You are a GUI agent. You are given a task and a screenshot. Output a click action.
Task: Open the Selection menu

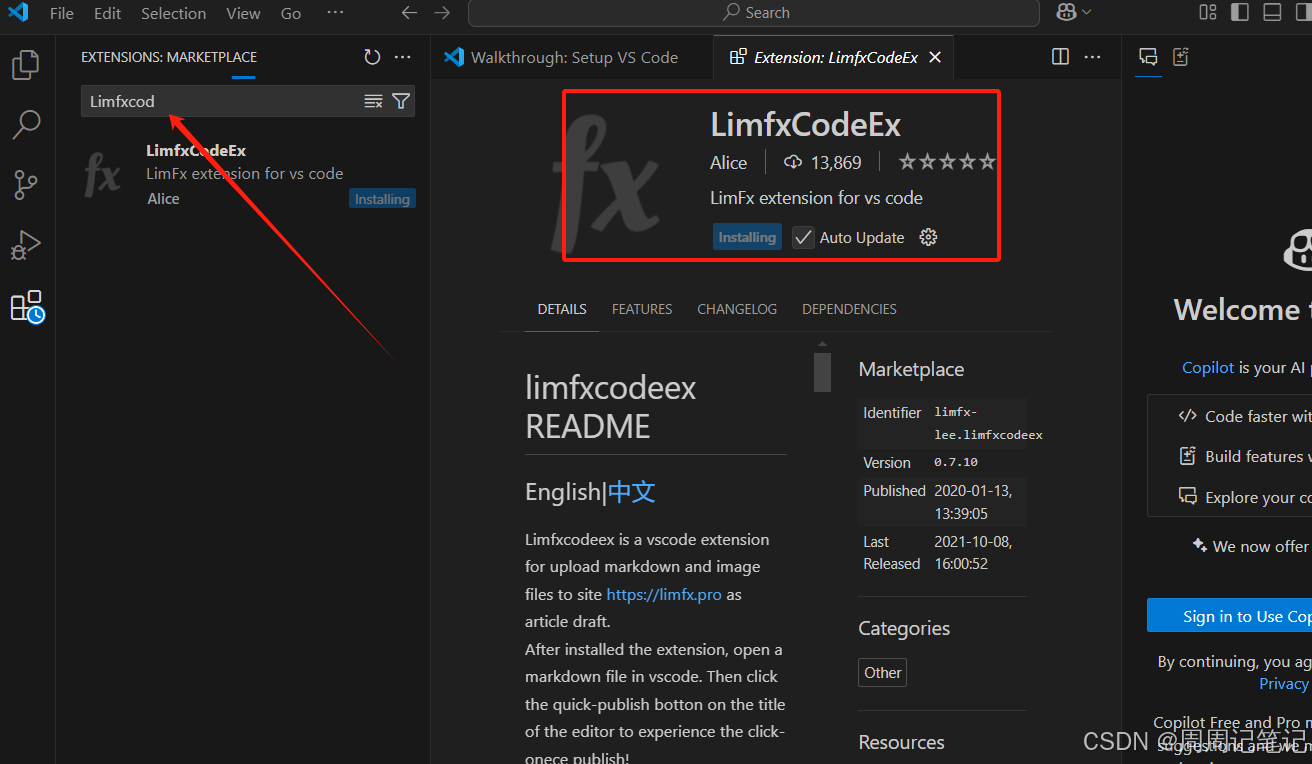[x=173, y=13]
